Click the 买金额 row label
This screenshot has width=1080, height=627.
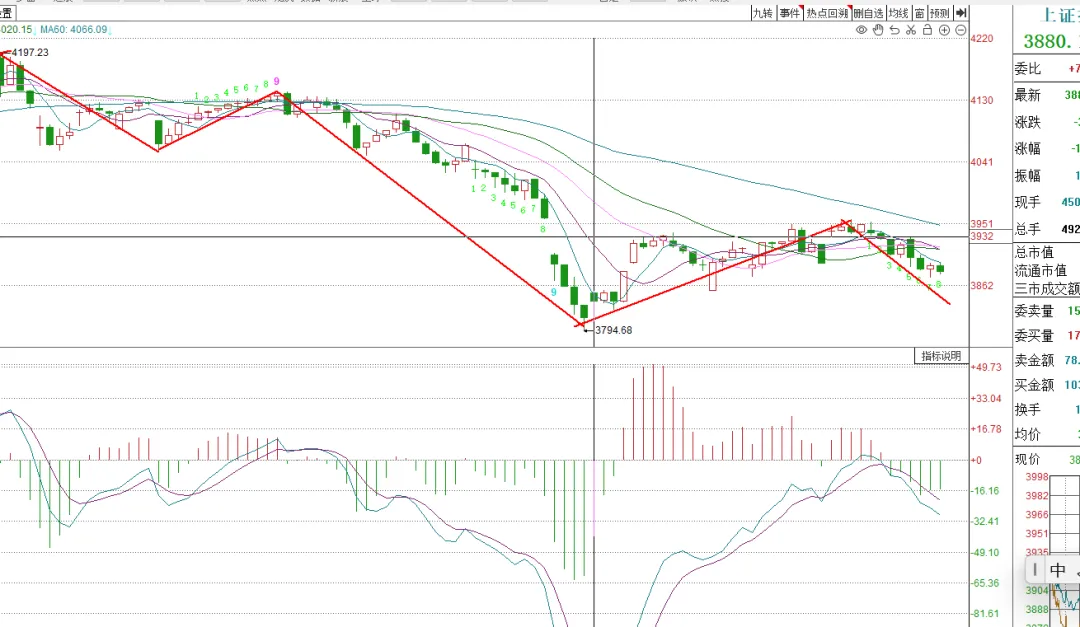[1035, 385]
